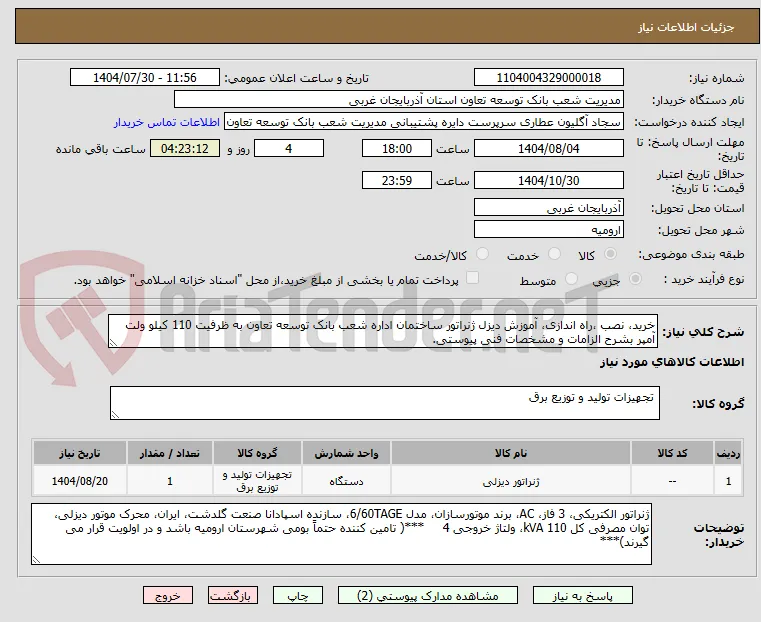Click the جزئیات اطلاعات نیاز header title
761x622 pixels.
tap(686, 28)
